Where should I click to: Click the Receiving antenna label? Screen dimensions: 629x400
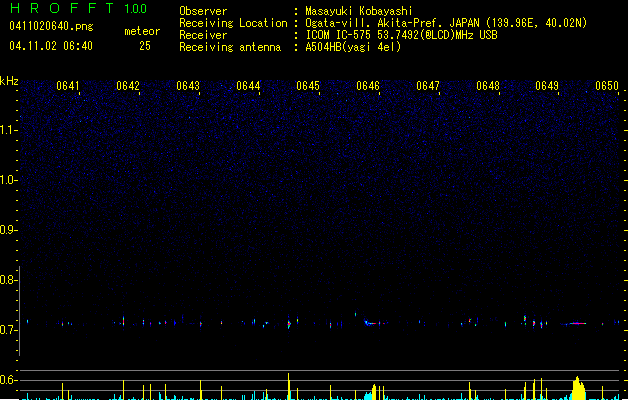230,47
